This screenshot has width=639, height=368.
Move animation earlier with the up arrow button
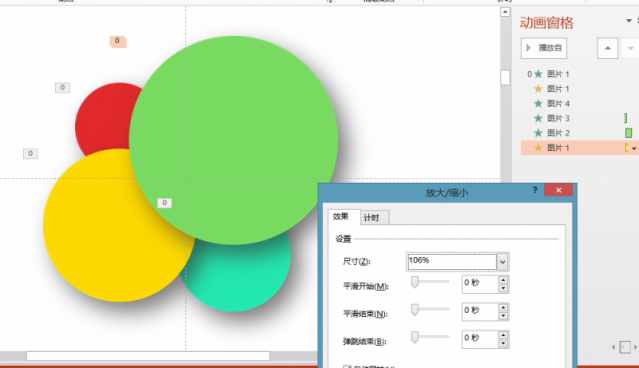608,48
